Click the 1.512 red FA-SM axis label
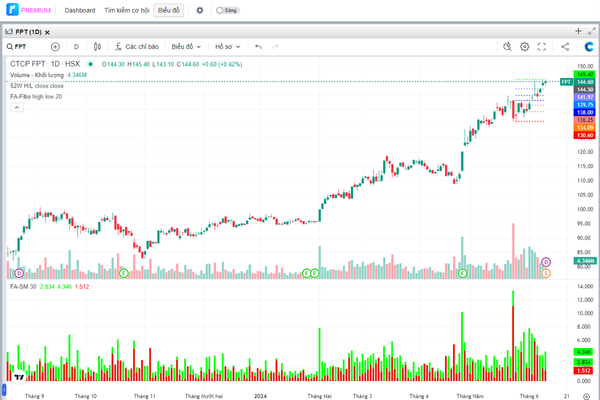The height and width of the screenshot is (400, 600). tap(584, 371)
